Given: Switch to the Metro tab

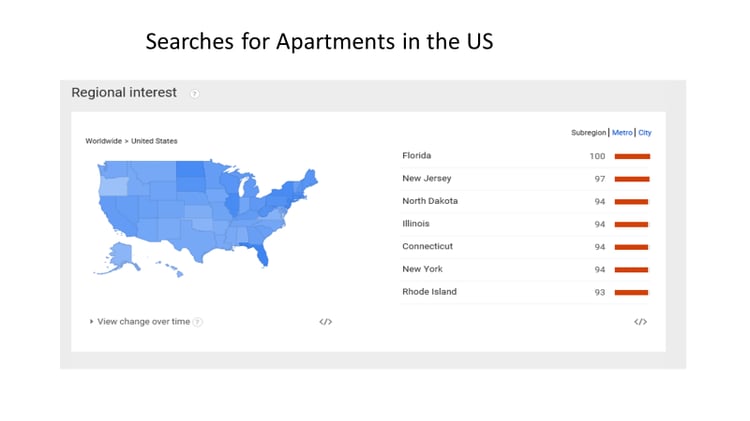Looking at the screenshot, I should [622, 133].
